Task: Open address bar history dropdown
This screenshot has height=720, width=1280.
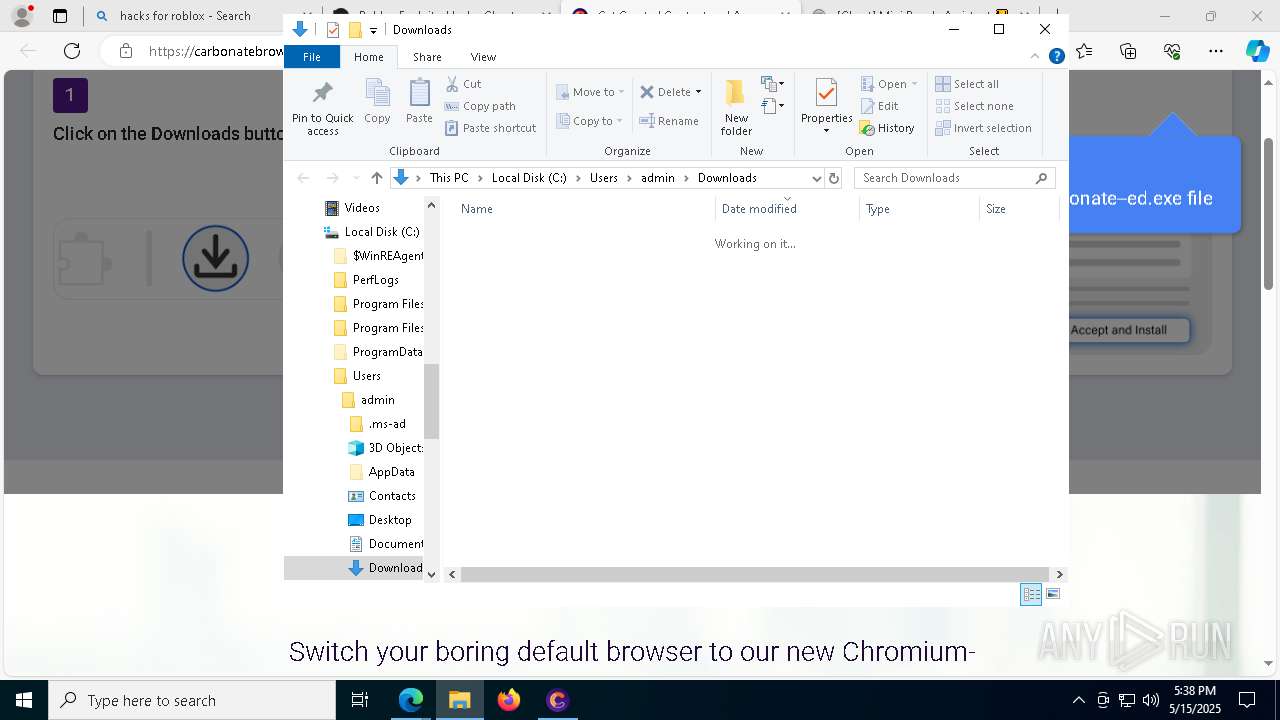Action: (816, 178)
